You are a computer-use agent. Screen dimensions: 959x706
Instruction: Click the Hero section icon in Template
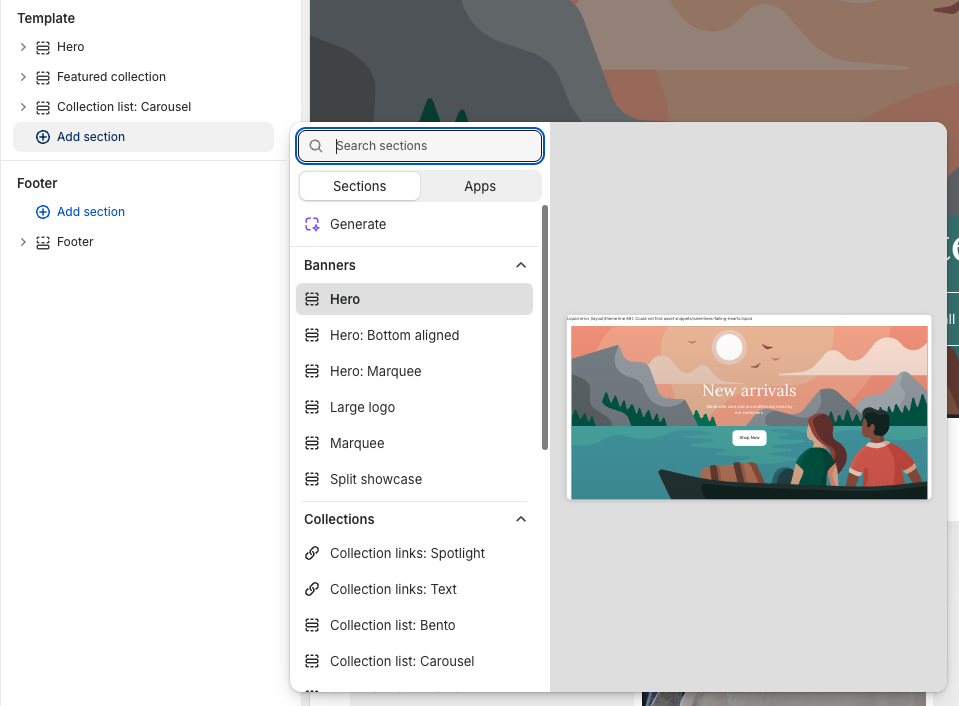pyautogui.click(x=43, y=47)
